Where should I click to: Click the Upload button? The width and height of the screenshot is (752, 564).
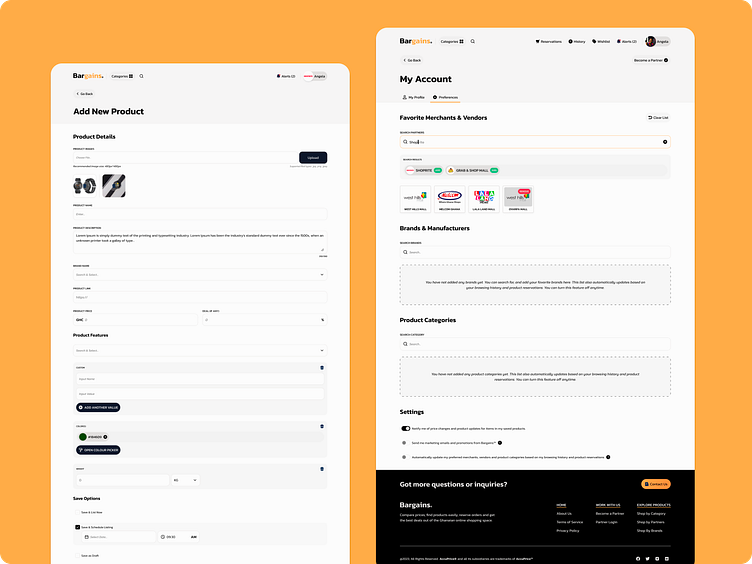(x=313, y=158)
